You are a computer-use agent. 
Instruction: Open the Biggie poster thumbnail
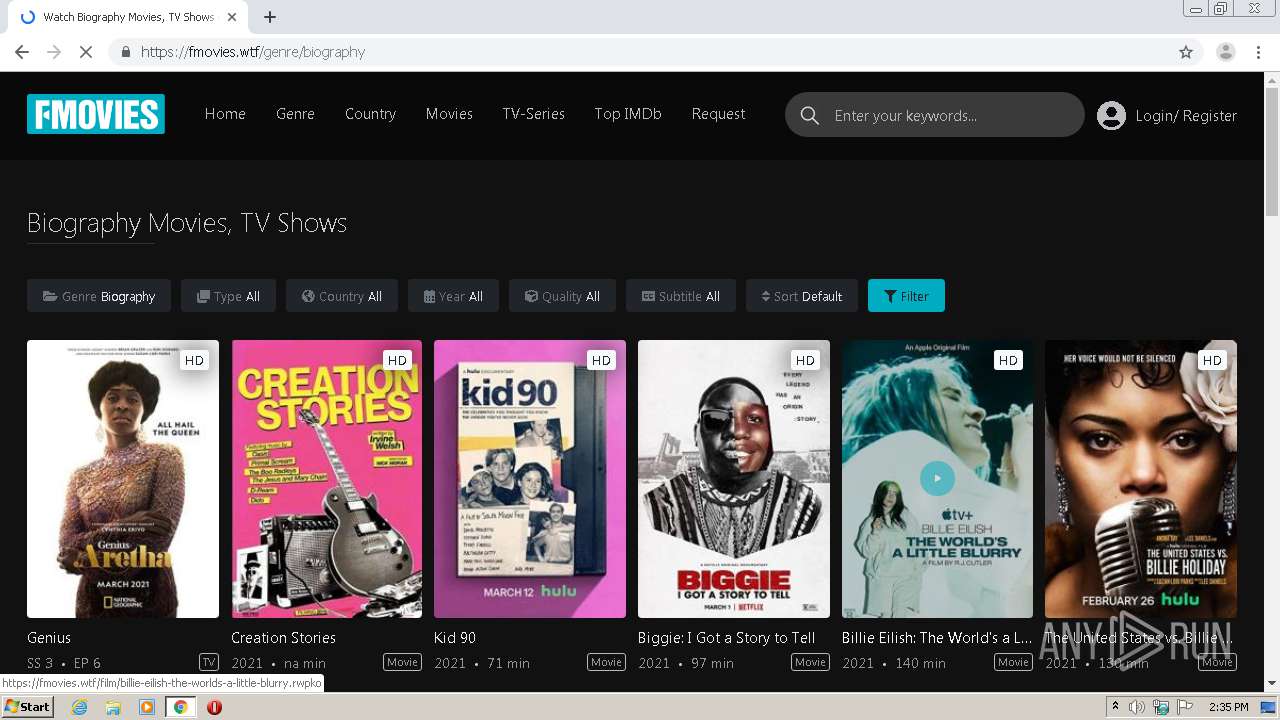point(734,479)
